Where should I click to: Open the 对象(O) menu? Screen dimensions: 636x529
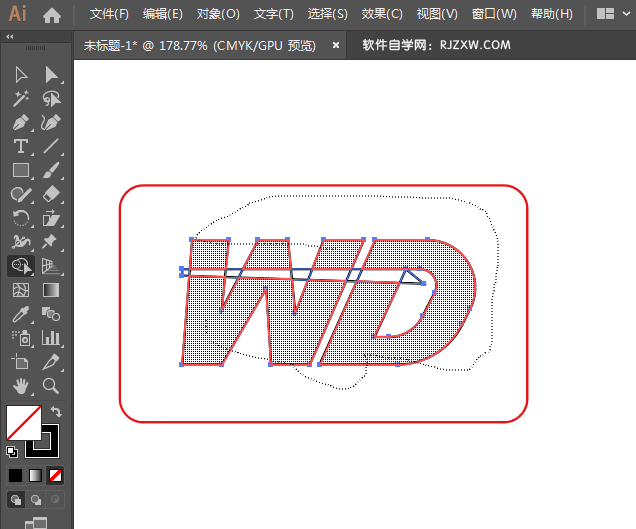coord(218,14)
